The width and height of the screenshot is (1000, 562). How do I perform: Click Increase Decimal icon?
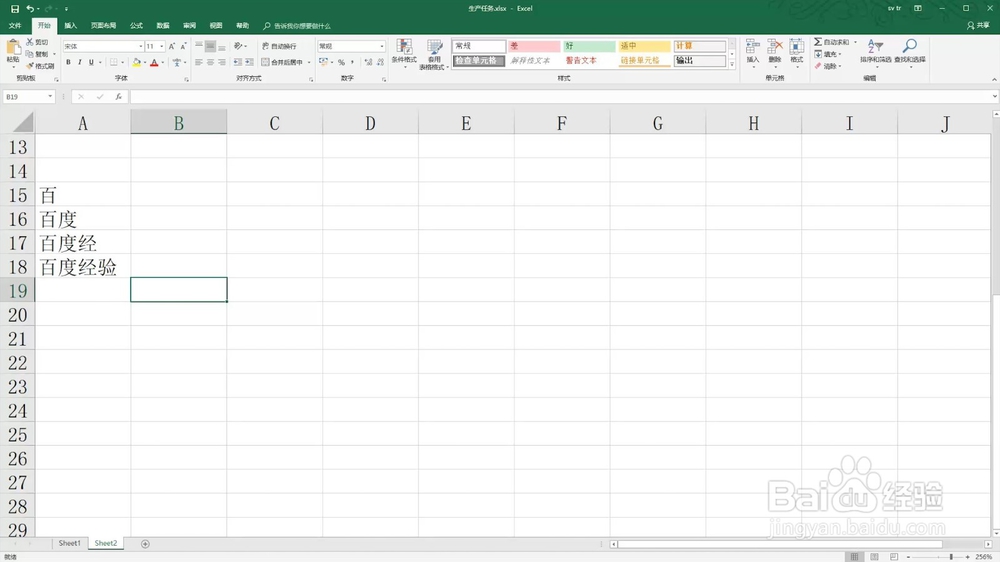368,63
